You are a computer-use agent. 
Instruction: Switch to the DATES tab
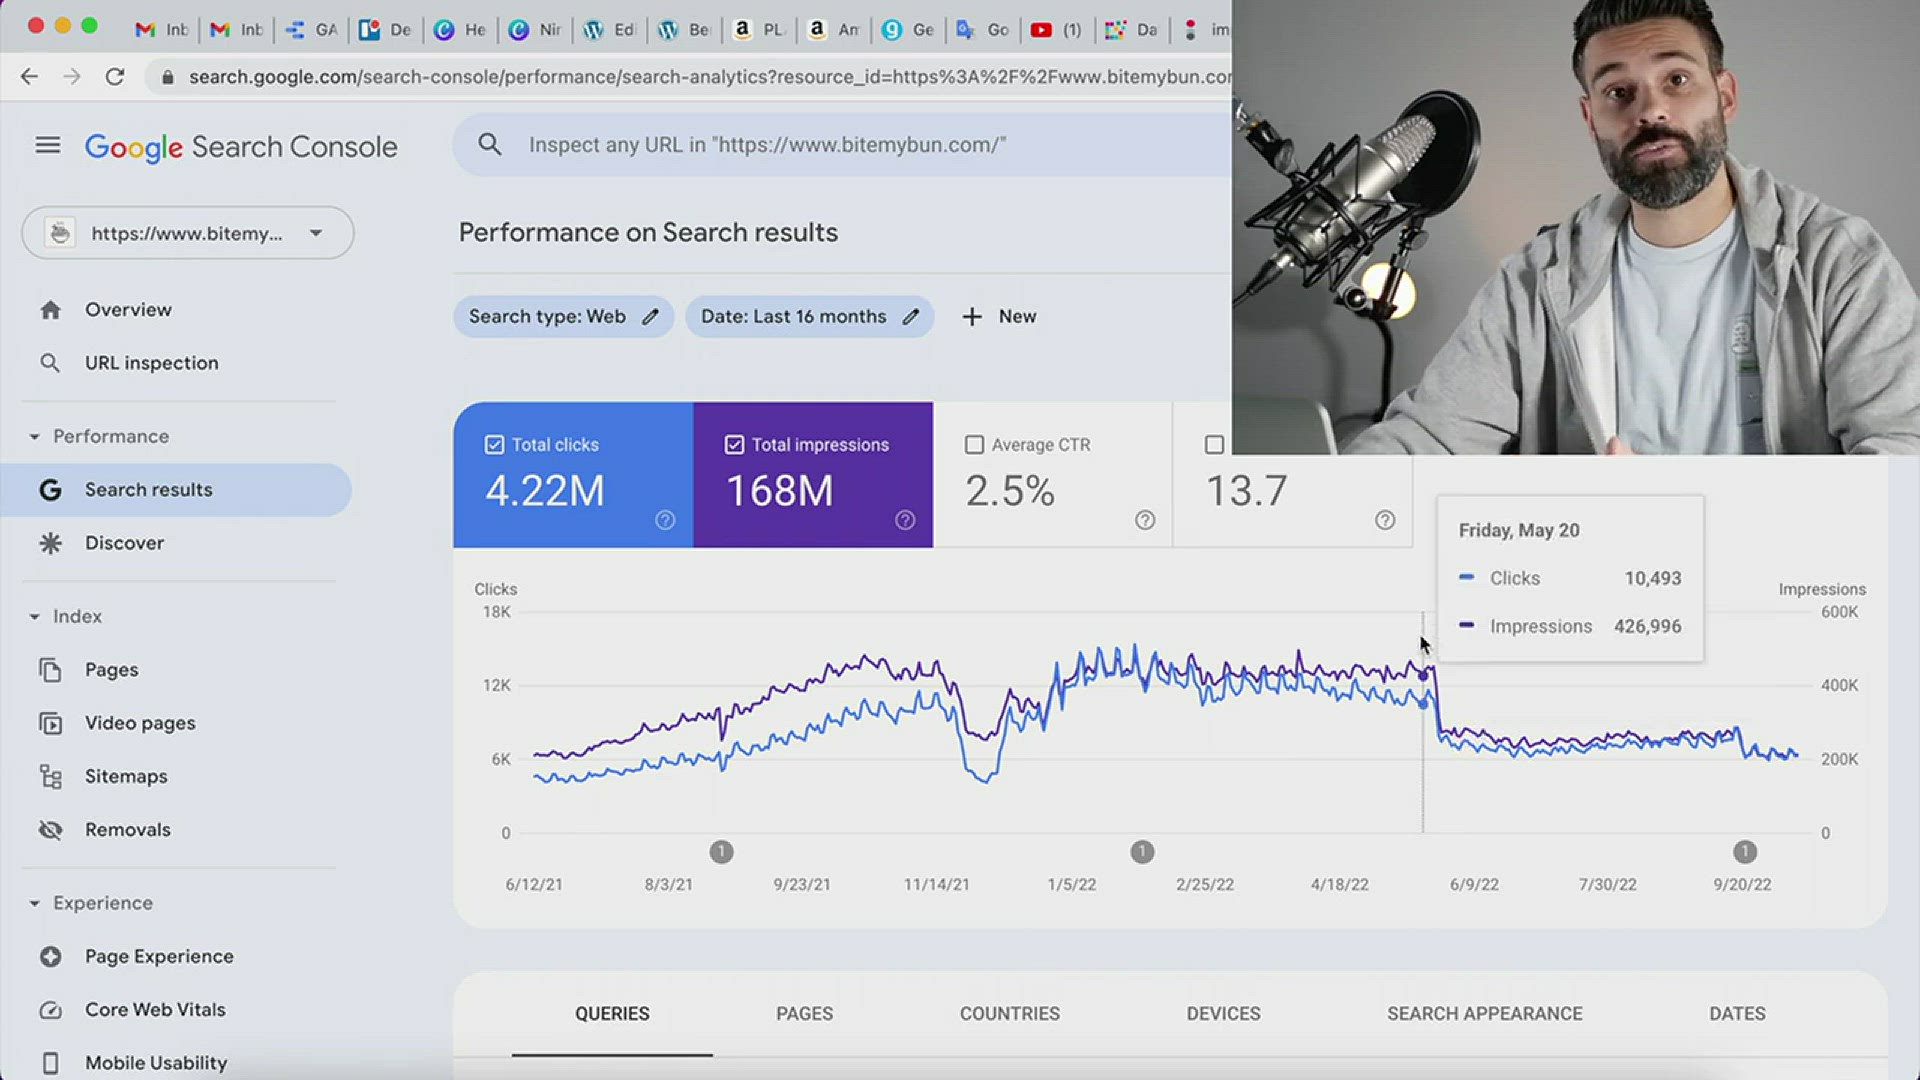[x=1737, y=1014]
